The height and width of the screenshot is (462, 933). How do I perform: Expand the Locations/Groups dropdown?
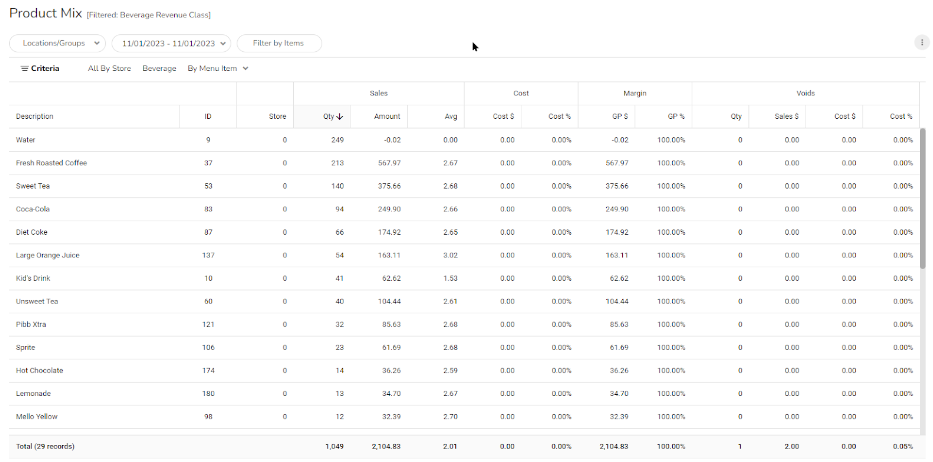[57, 43]
